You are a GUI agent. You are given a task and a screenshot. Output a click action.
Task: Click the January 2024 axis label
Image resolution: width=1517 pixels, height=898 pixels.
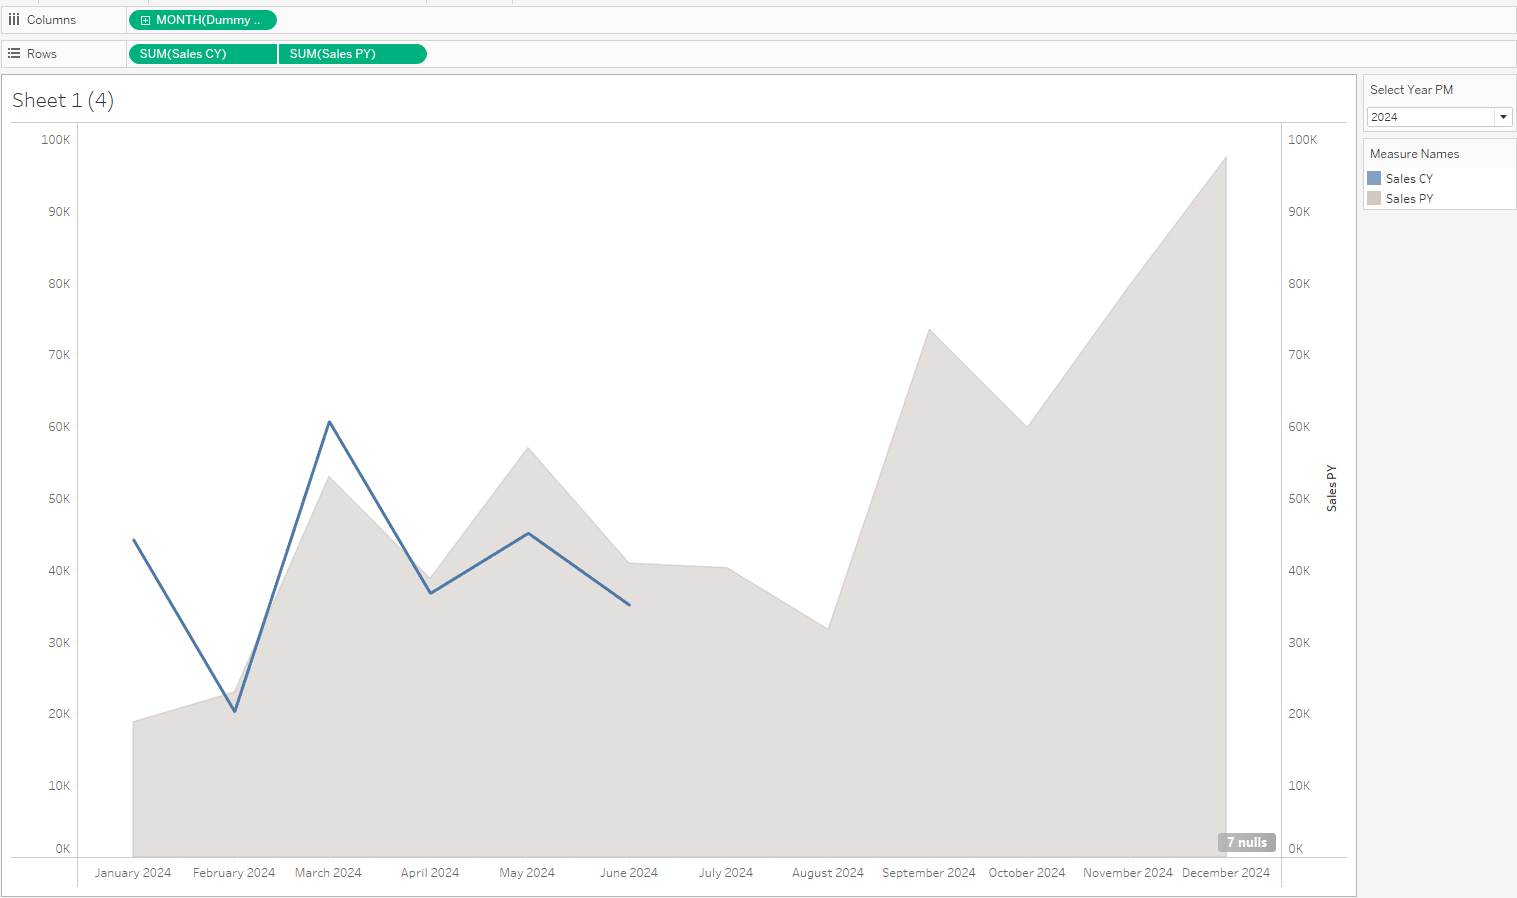point(133,873)
